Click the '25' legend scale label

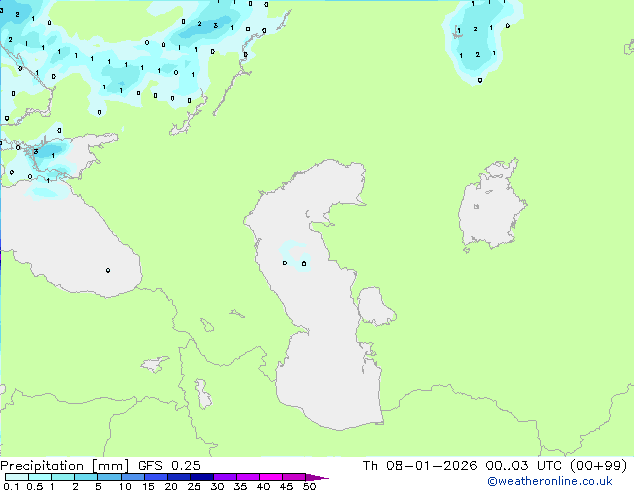click(x=194, y=486)
